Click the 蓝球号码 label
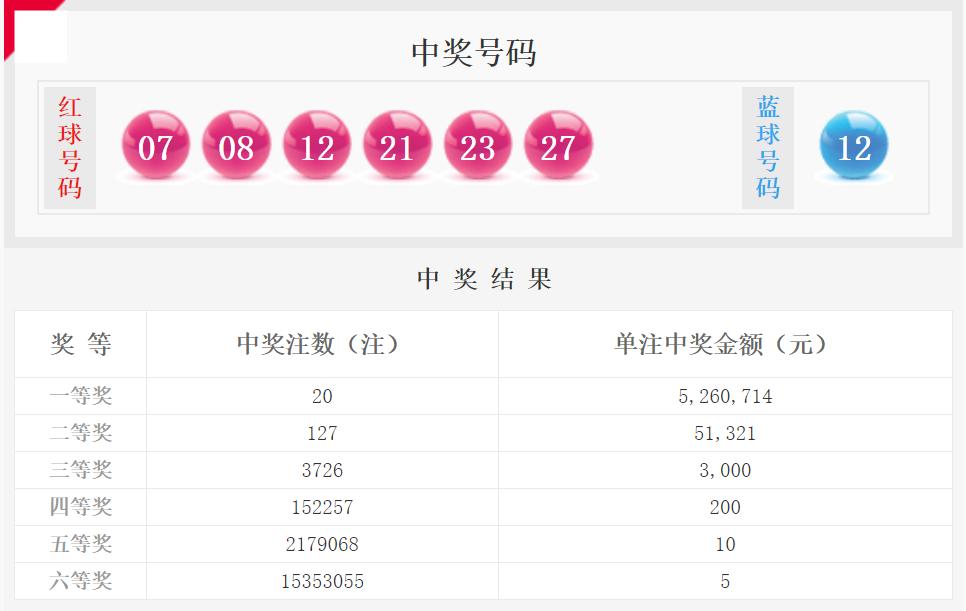Image resolution: width=966 pixels, height=611 pixels. pyautogui.click(x=768, y=148)
